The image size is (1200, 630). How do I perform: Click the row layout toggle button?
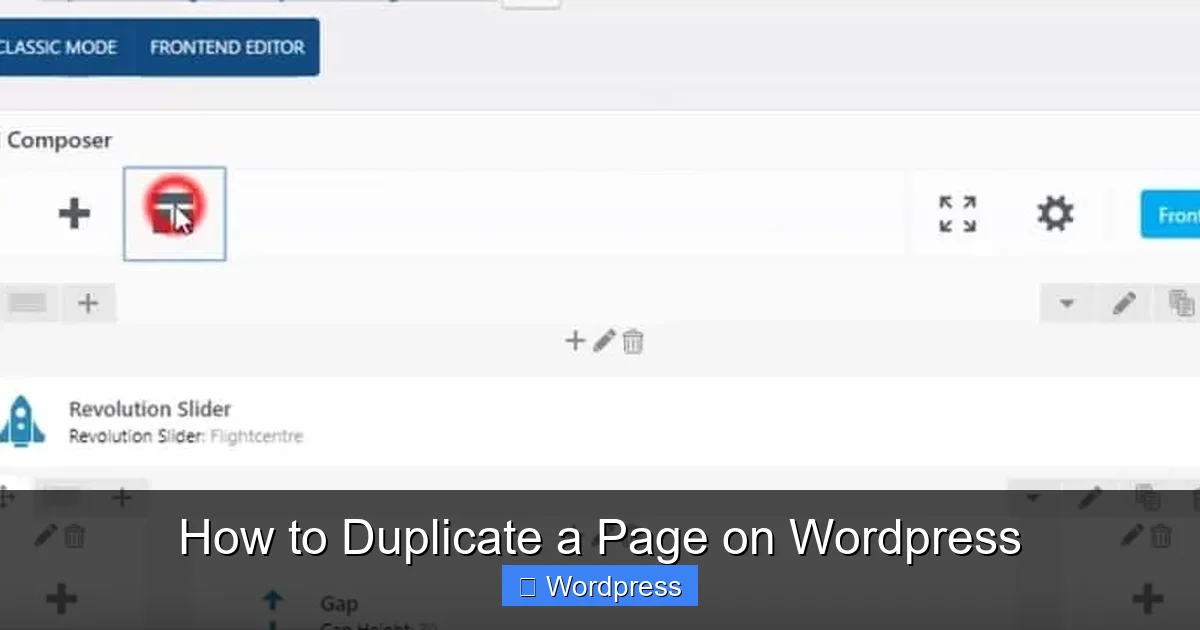tap(27, 303)
